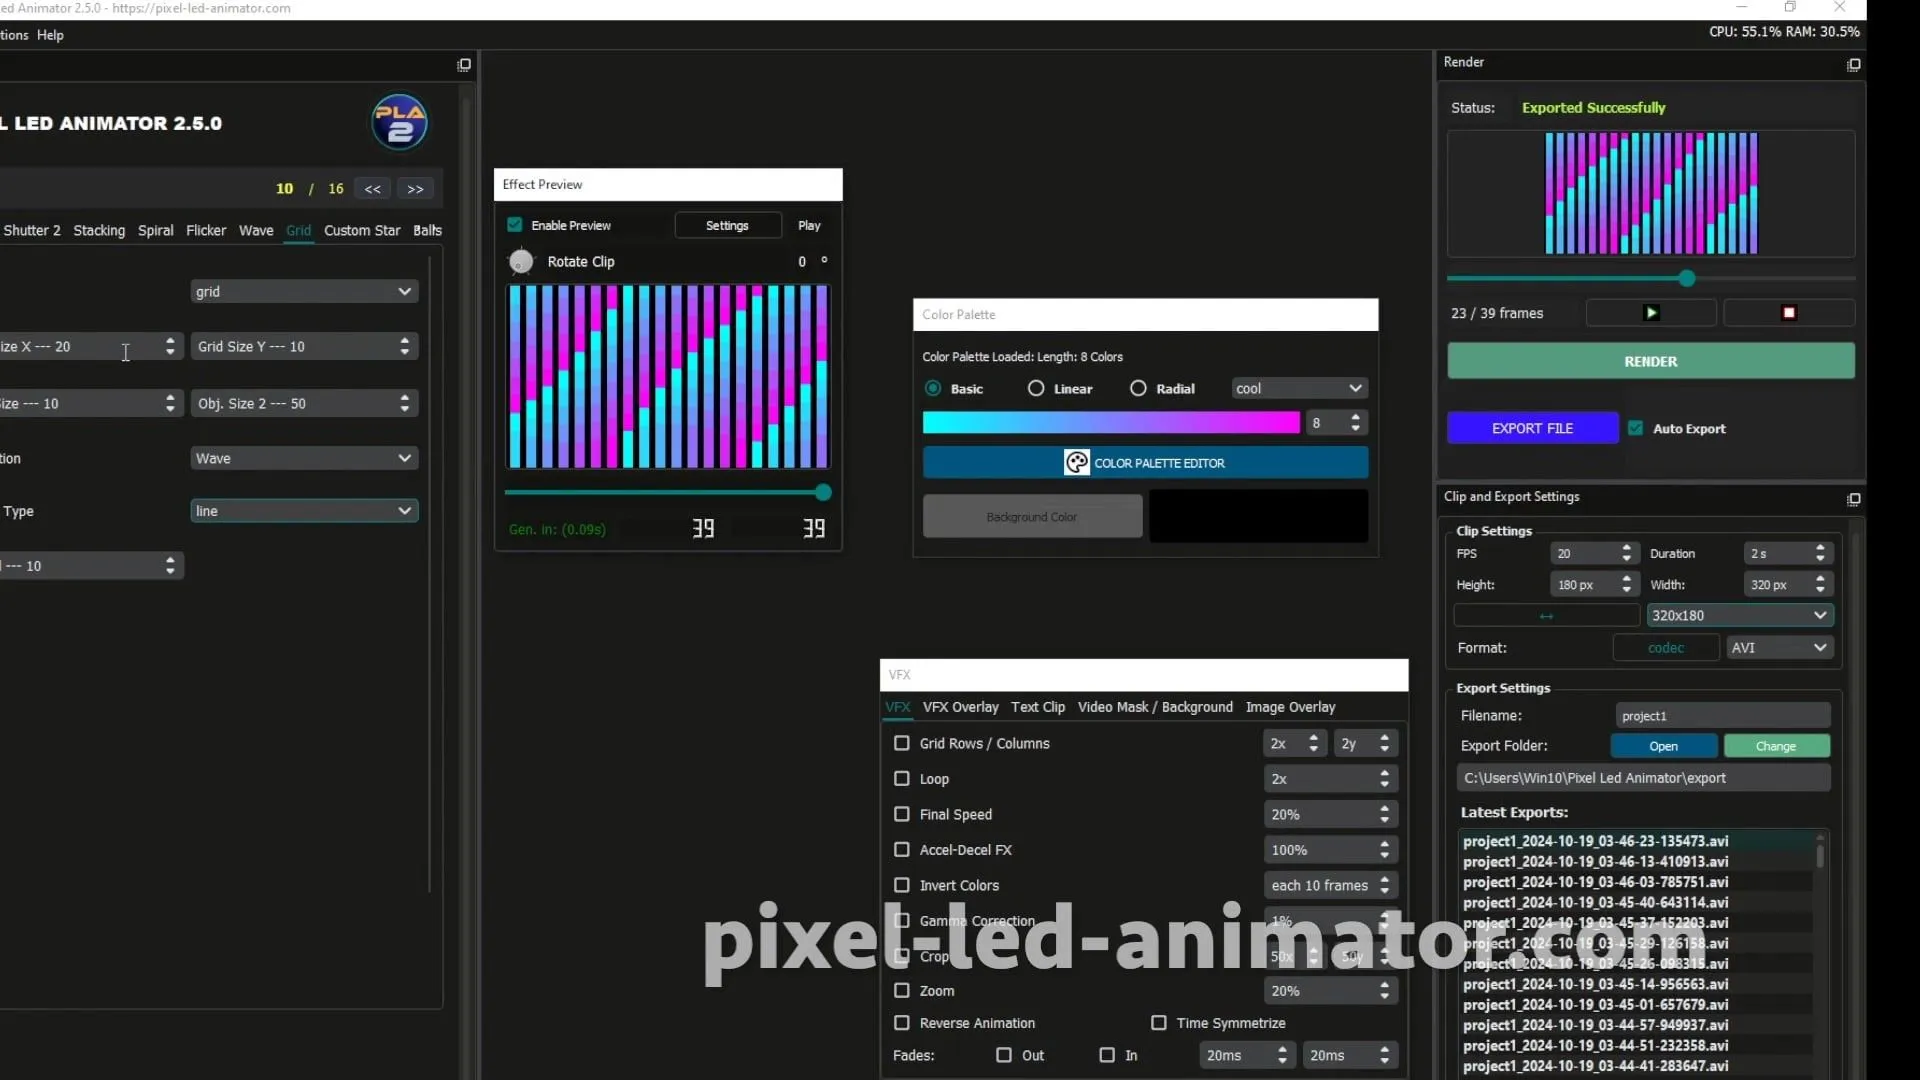Open the AVI format dropdown
This screenshot has height=1080, width=1920.
point(1779,647)
